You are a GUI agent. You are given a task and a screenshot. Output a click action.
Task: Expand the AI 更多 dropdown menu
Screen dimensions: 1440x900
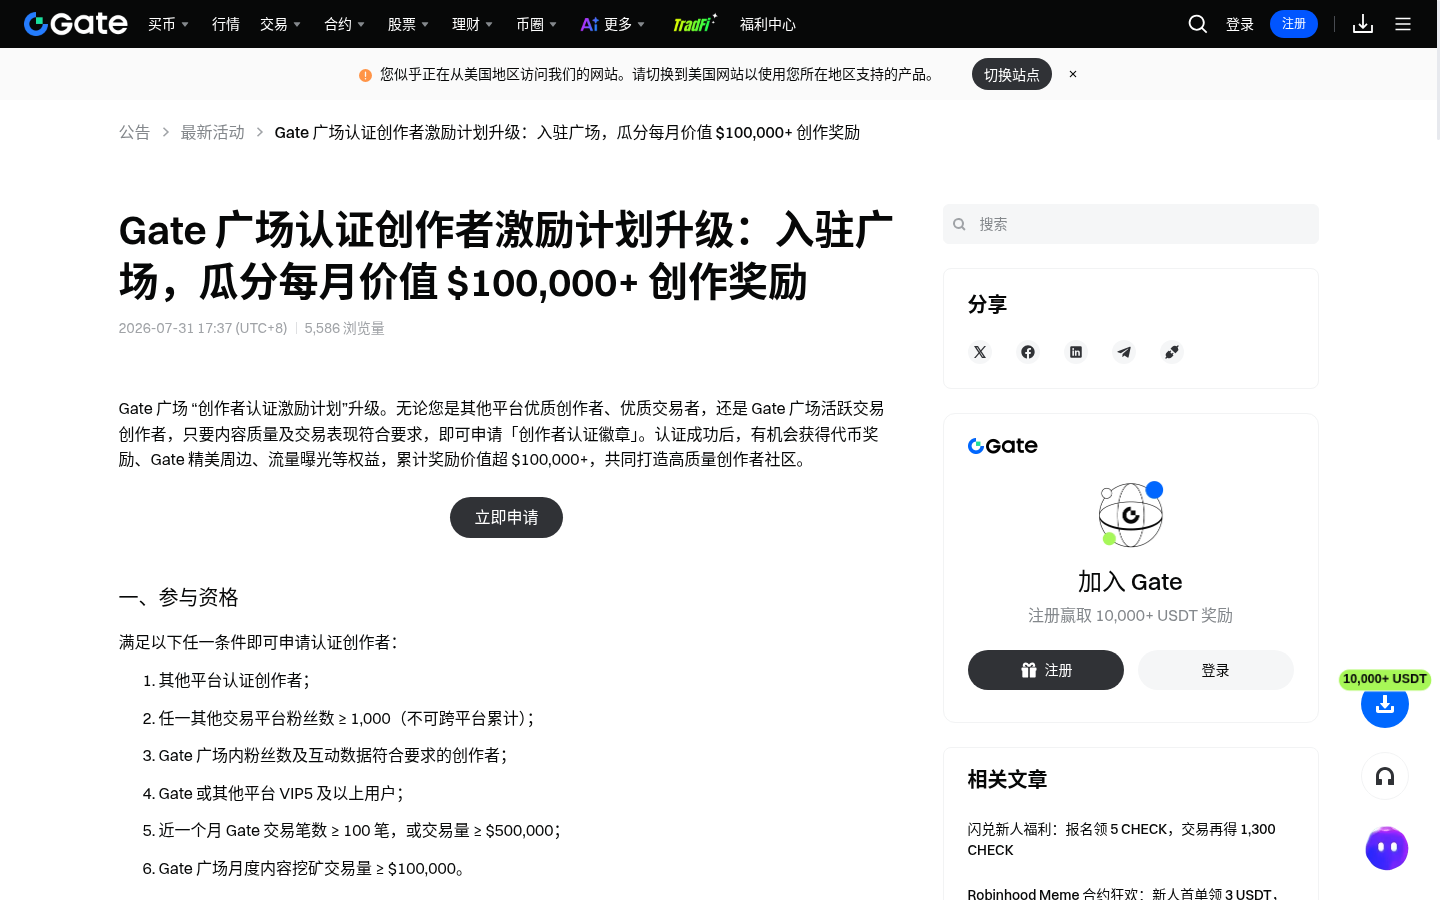point(613,24)
